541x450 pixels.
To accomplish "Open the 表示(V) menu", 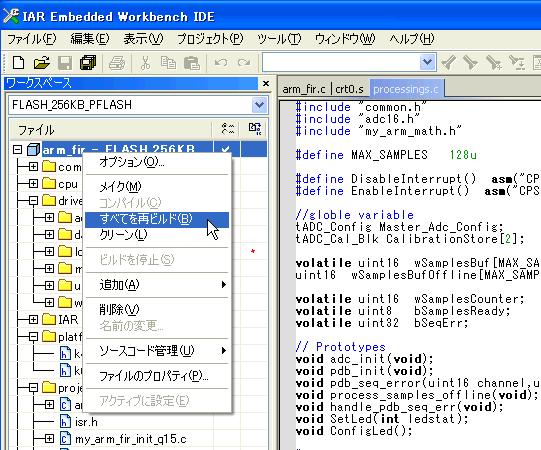I will pyautogui.click(x=143, y=39).
